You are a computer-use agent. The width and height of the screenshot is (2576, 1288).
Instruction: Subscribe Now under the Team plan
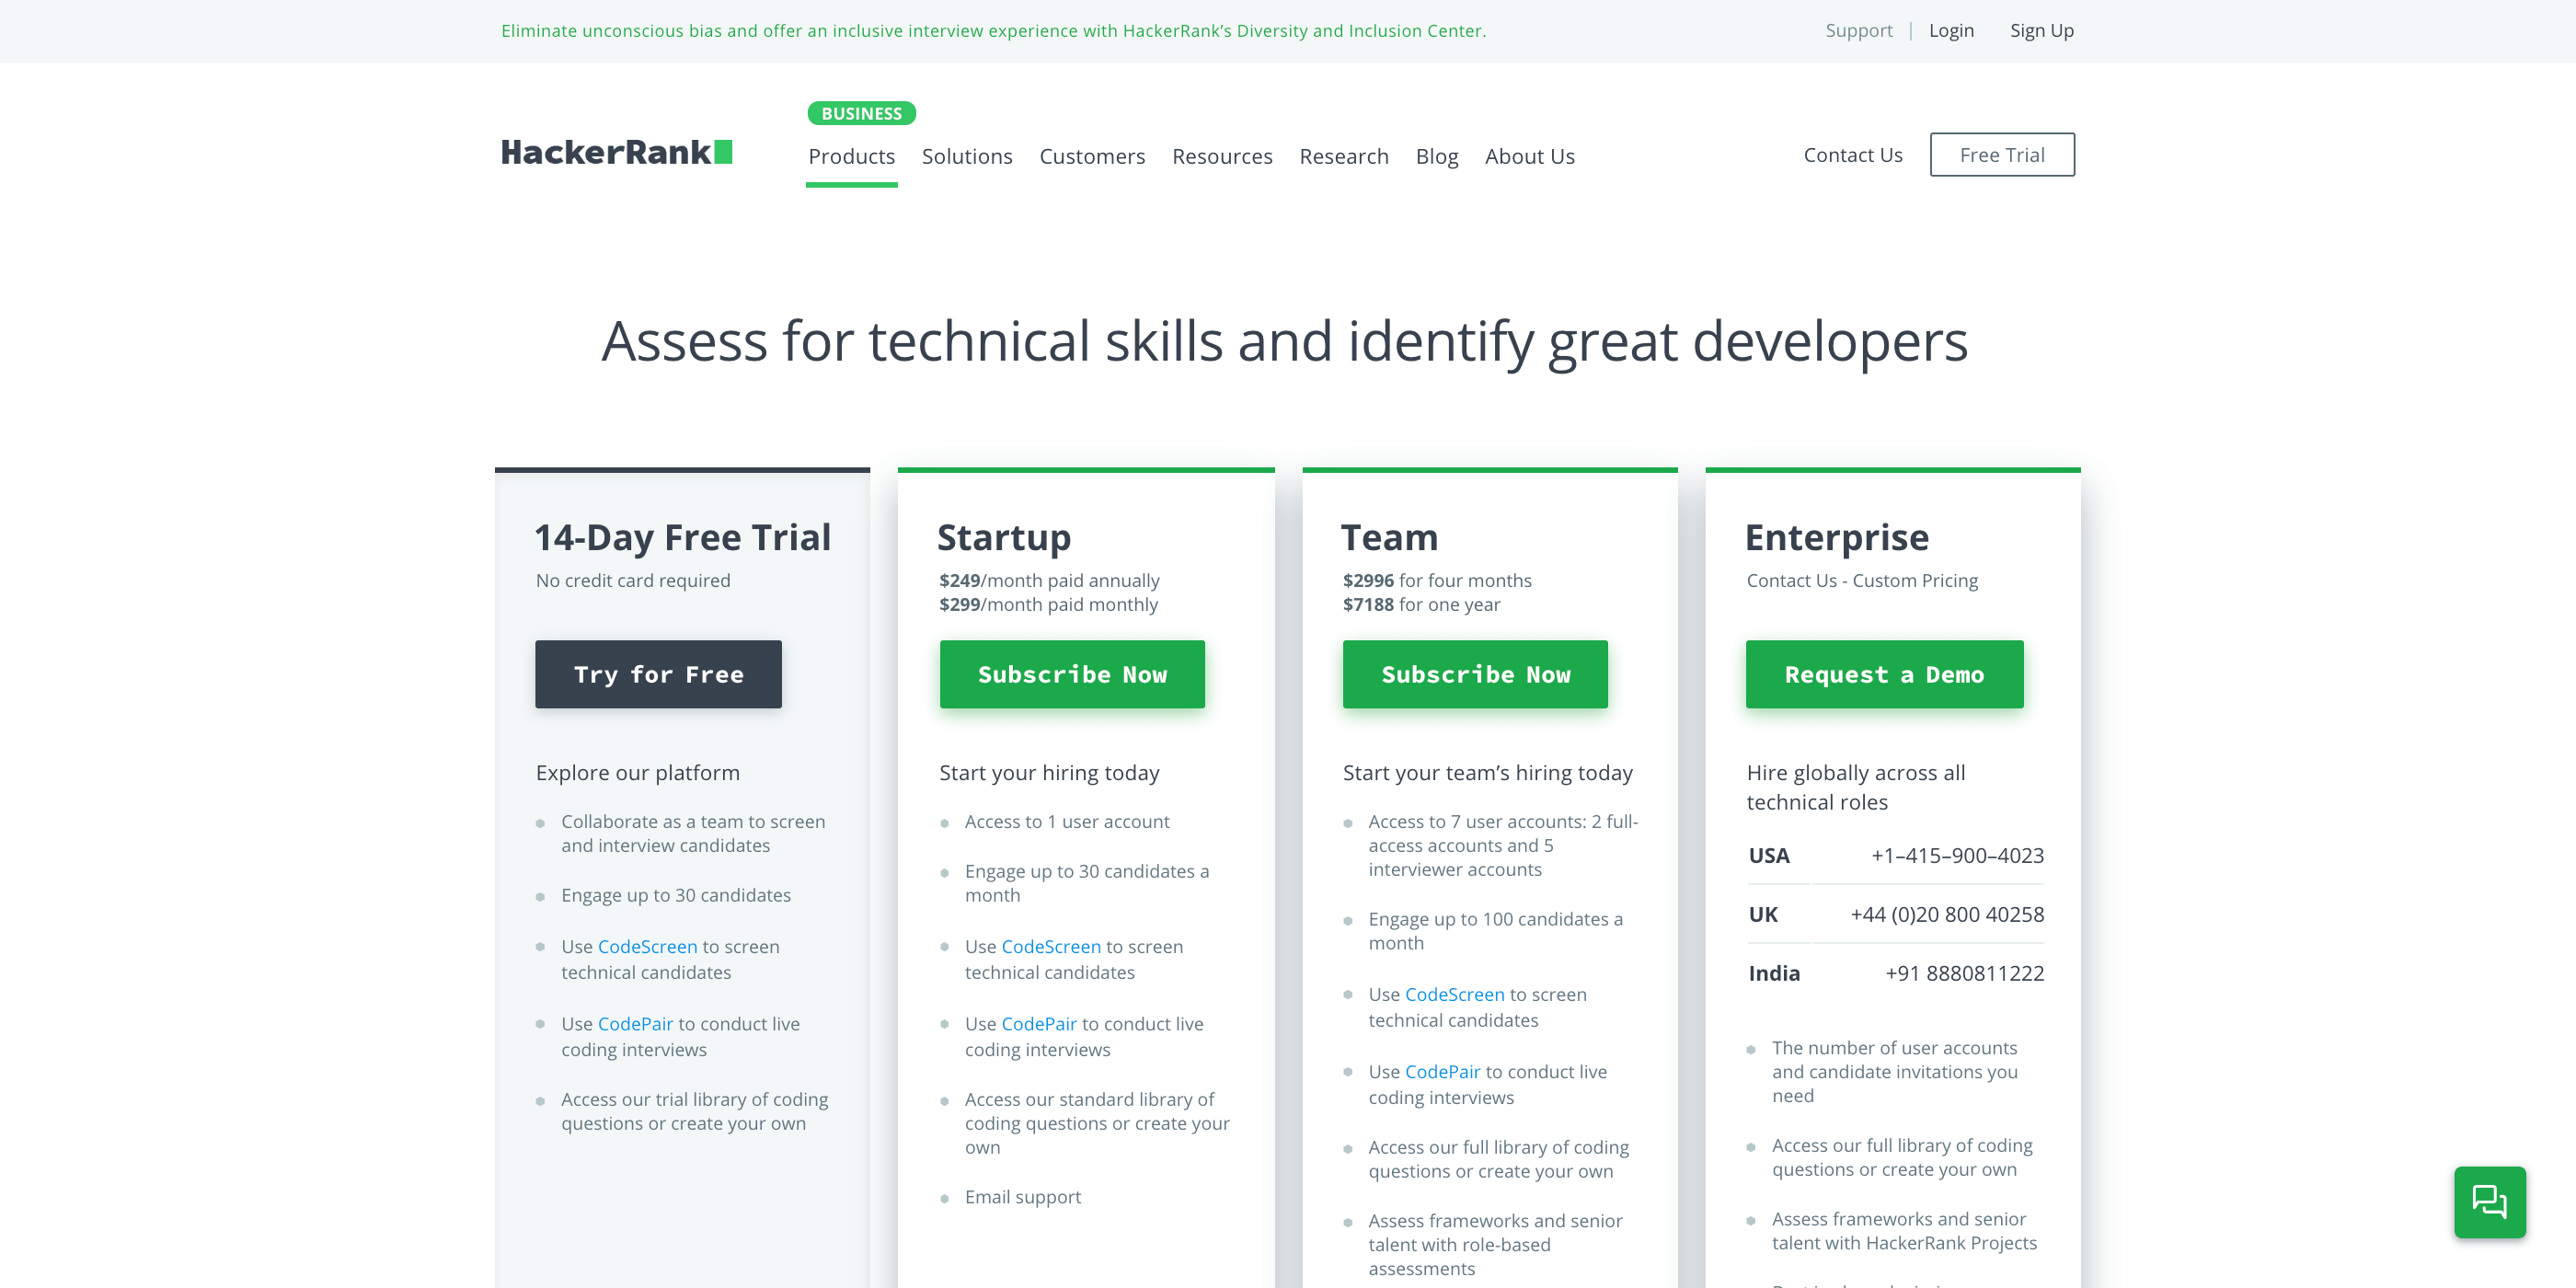1475,674
